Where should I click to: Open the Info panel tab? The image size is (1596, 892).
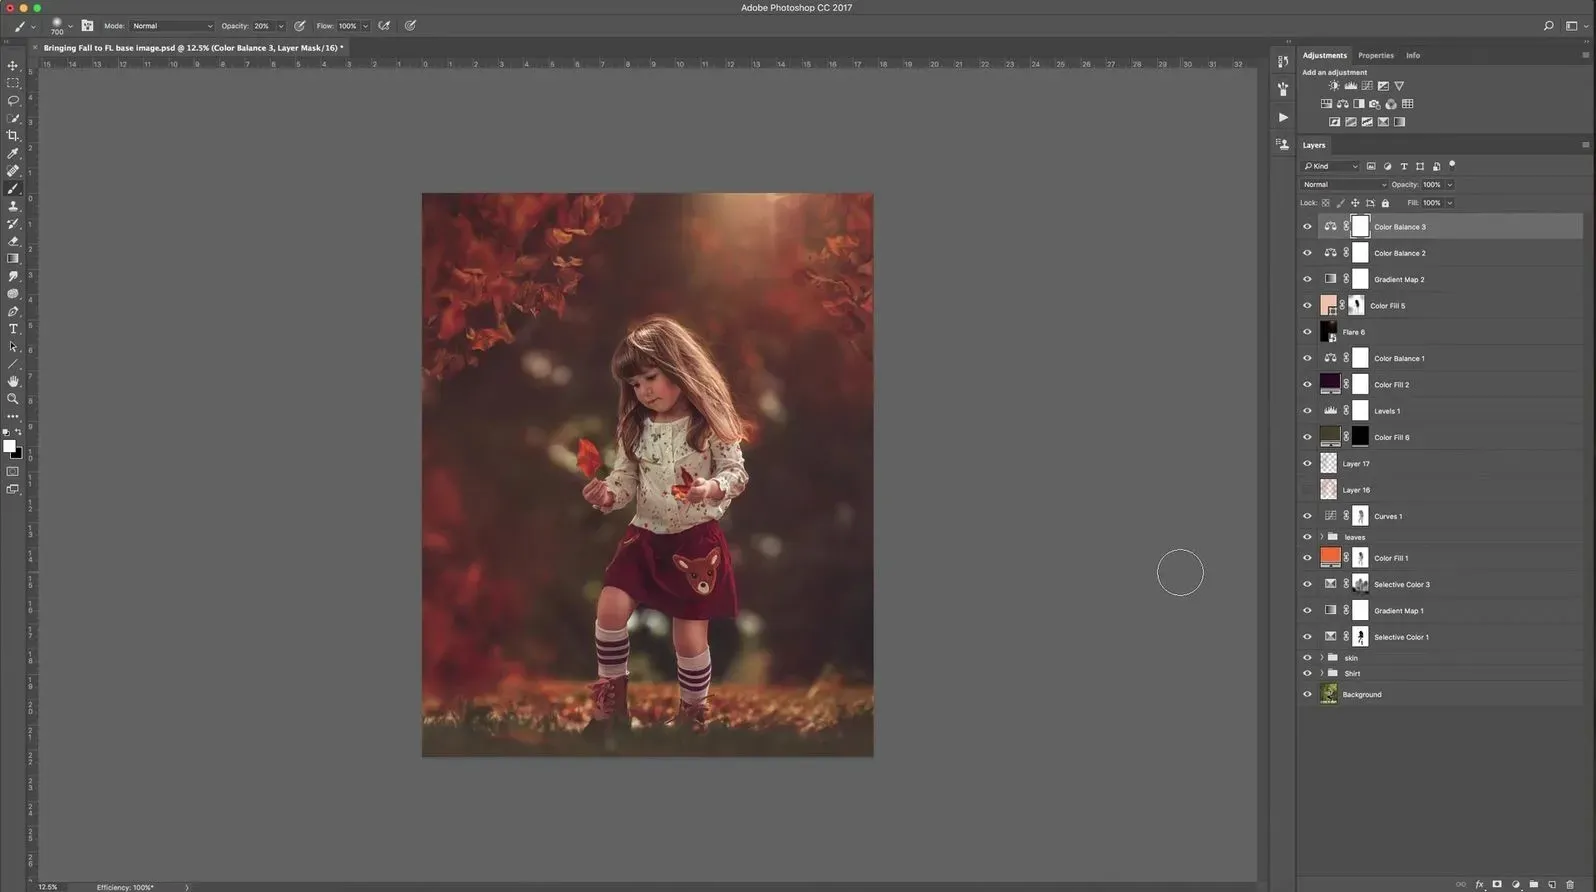[1412, 56]
